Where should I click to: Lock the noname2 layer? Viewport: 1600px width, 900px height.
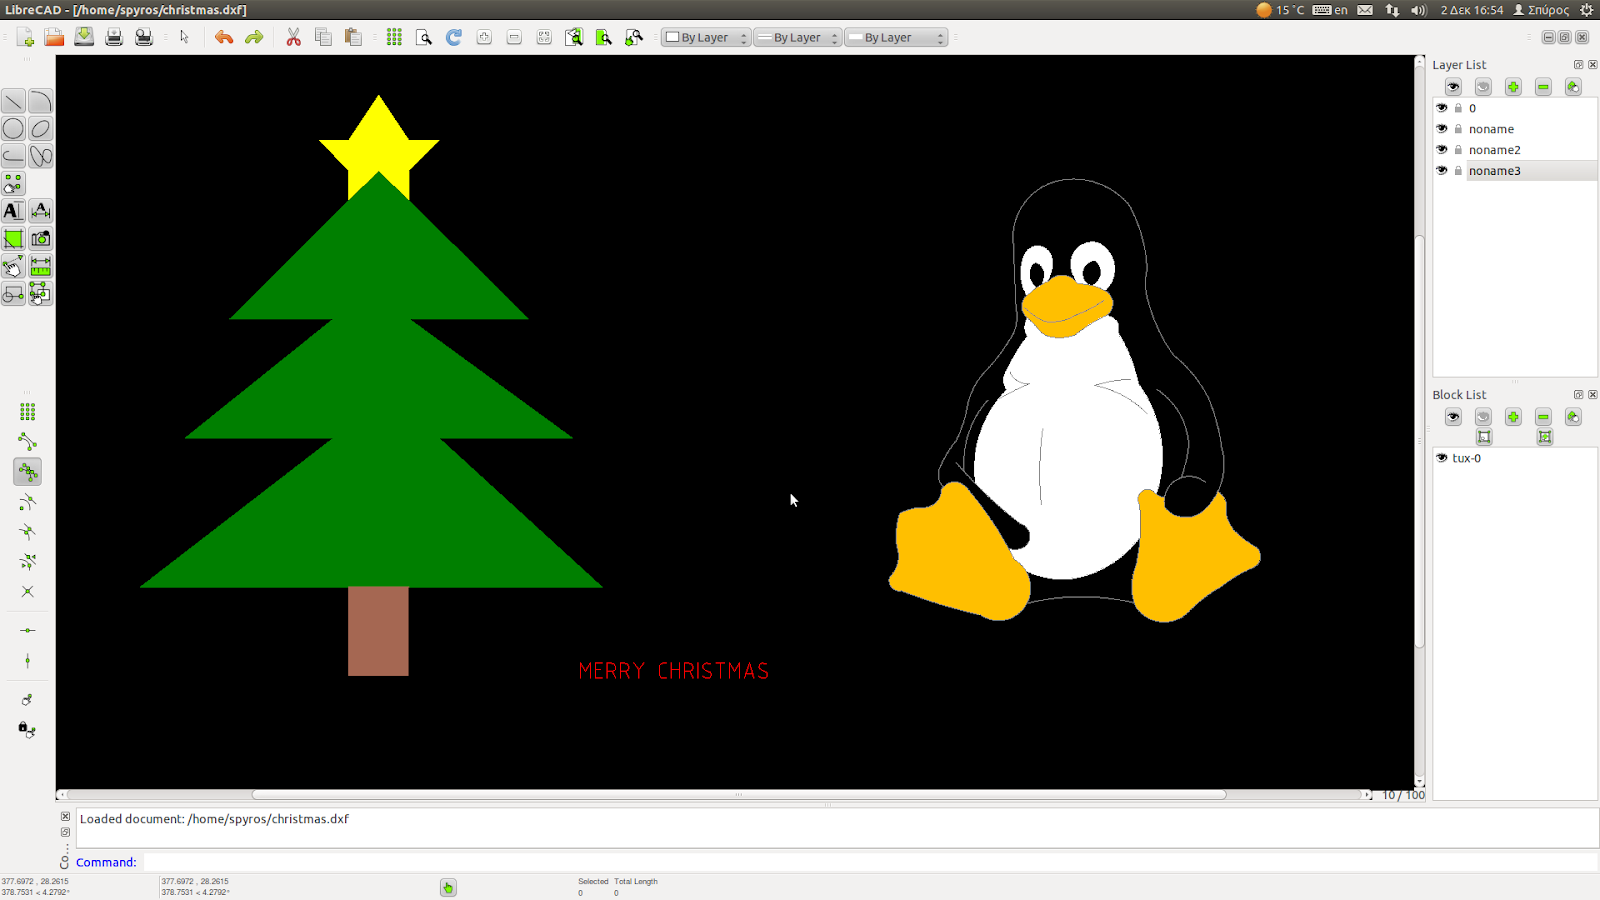pos(1458,150)
